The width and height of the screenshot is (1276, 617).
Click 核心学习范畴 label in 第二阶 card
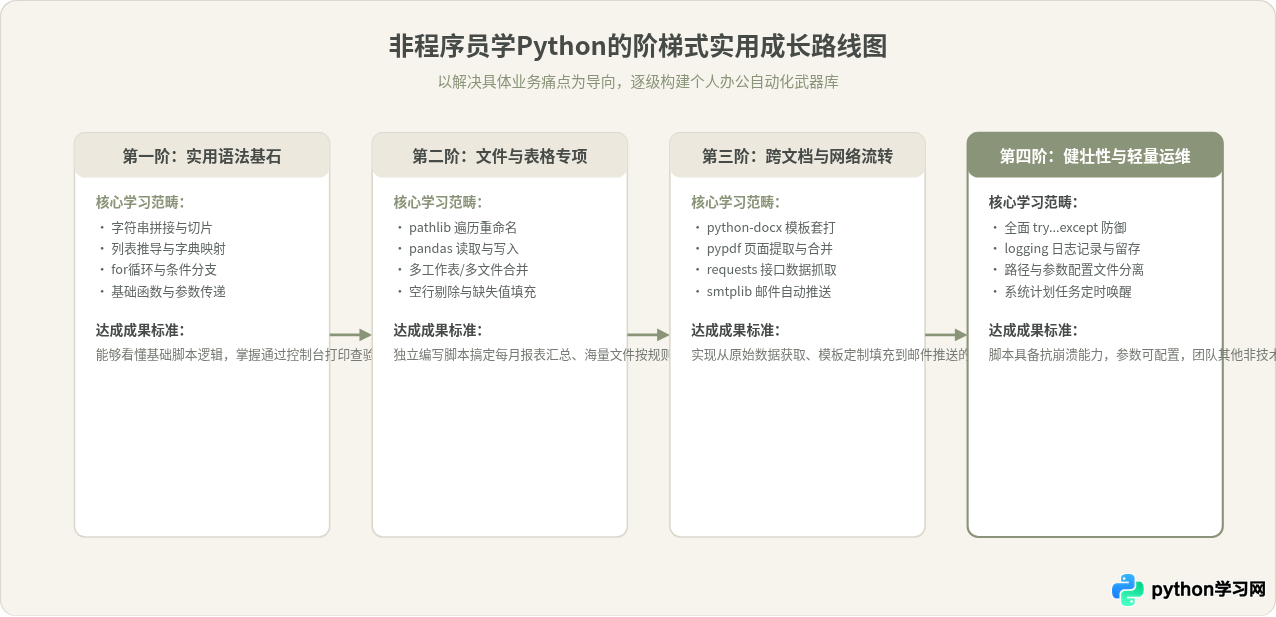[x=438, y=202]
